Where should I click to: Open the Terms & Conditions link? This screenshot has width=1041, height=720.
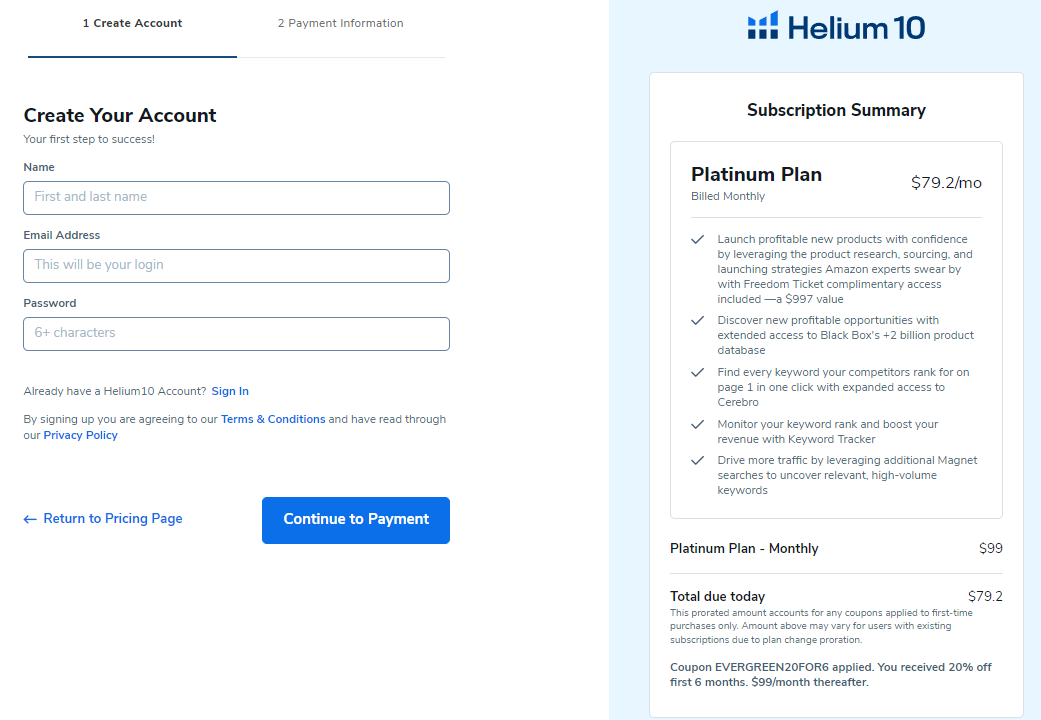coord(273,420)
